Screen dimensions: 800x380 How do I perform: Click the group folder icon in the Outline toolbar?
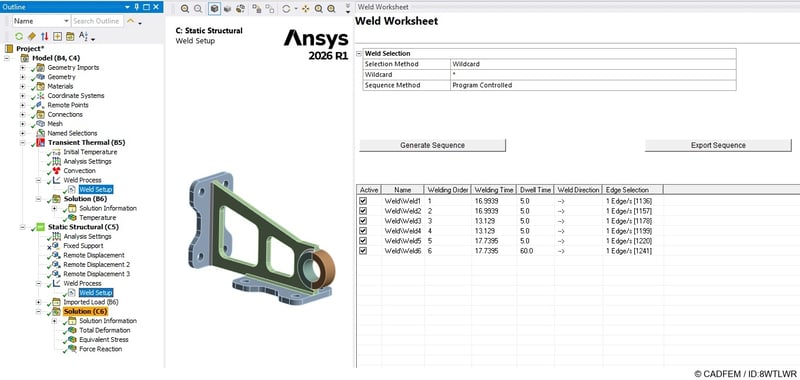click(70, 36)
